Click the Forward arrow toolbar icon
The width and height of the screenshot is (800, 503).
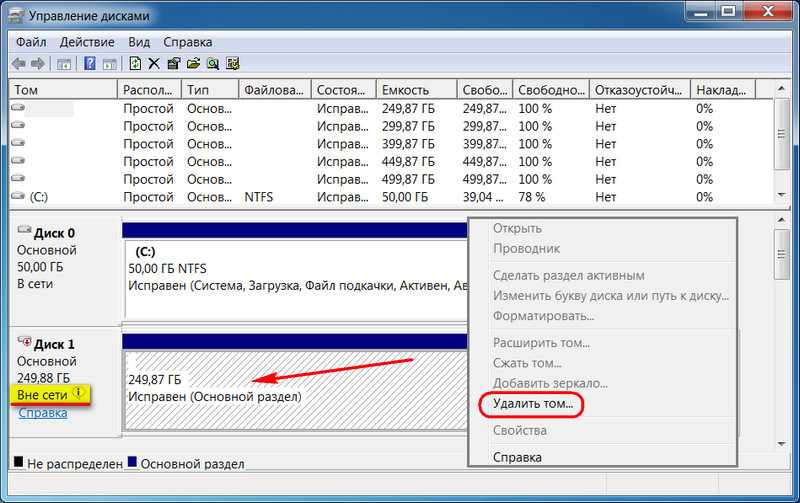click(38, 64)
